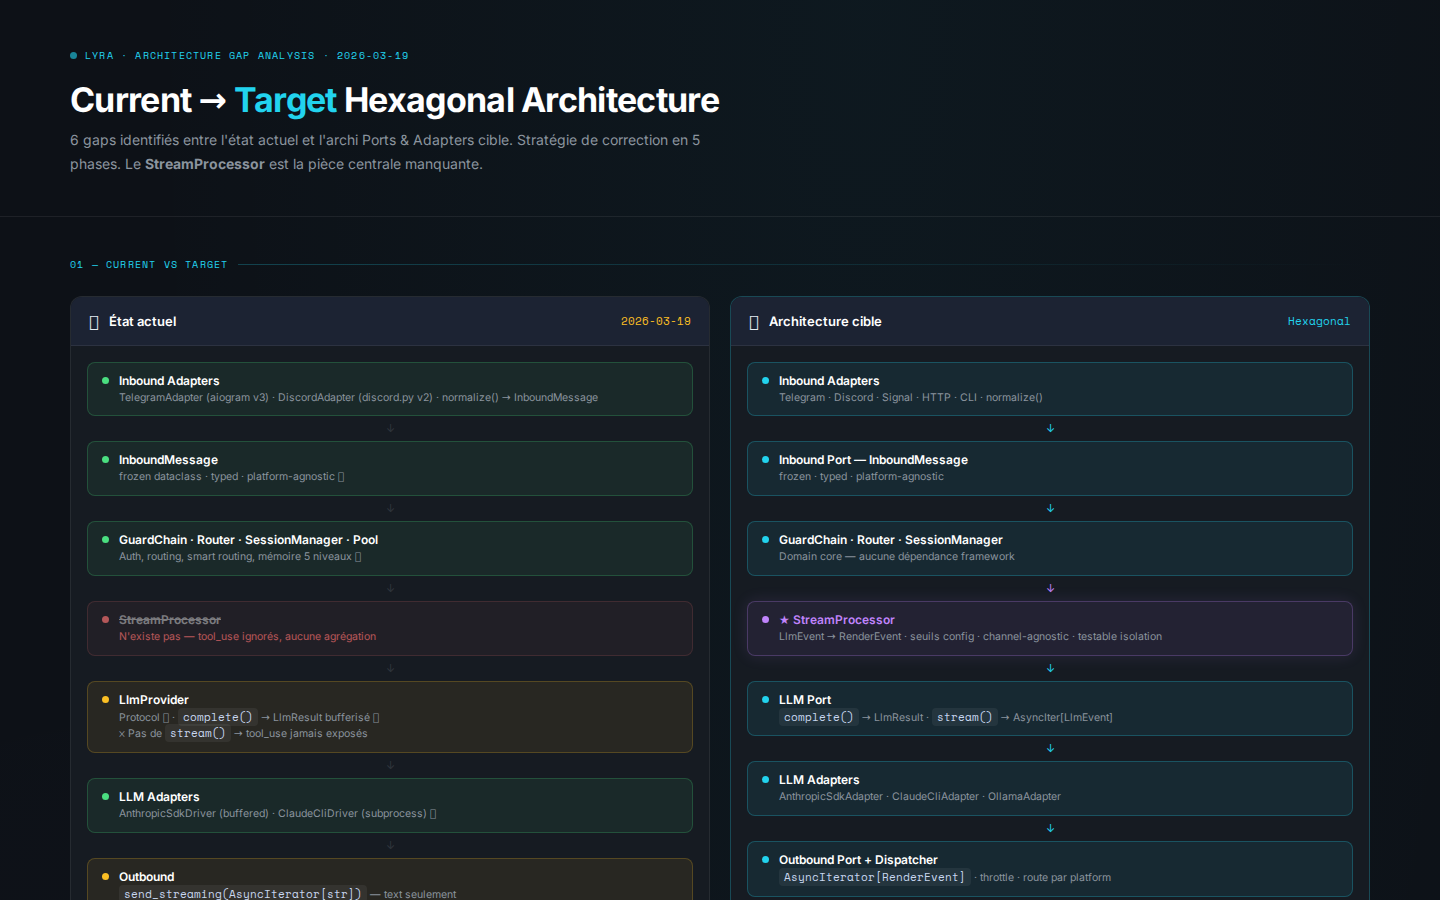The width and height of the screenshot is (1440, 900).
Task: Click the icon beside État actuel title
Action: pyautogui.click(x=94, y=322)
